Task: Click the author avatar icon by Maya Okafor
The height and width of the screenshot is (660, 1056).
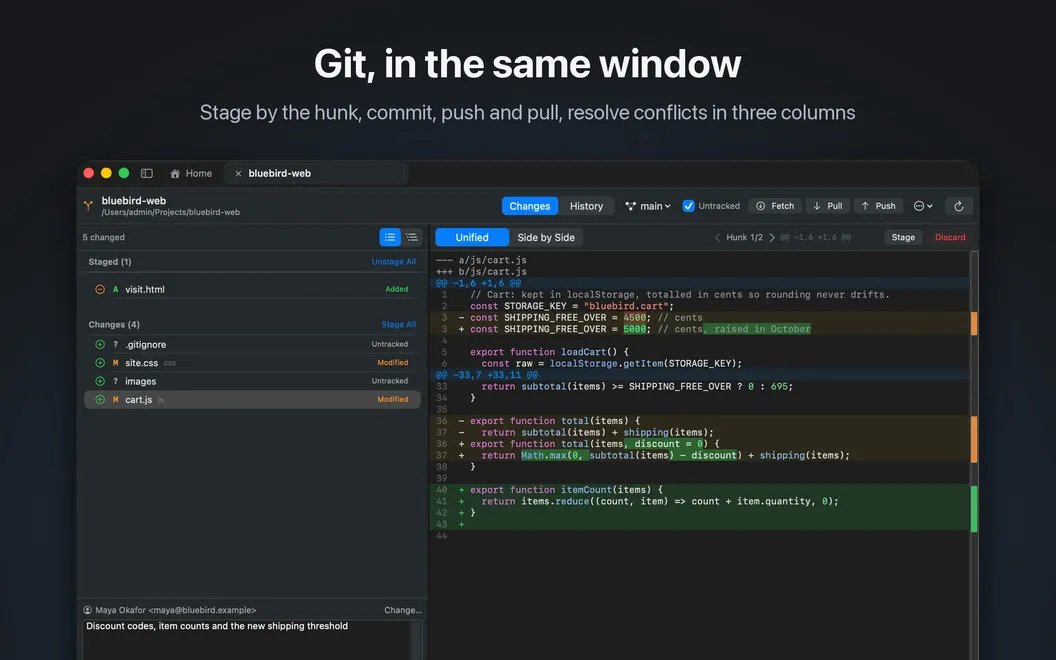Action: 88,610
